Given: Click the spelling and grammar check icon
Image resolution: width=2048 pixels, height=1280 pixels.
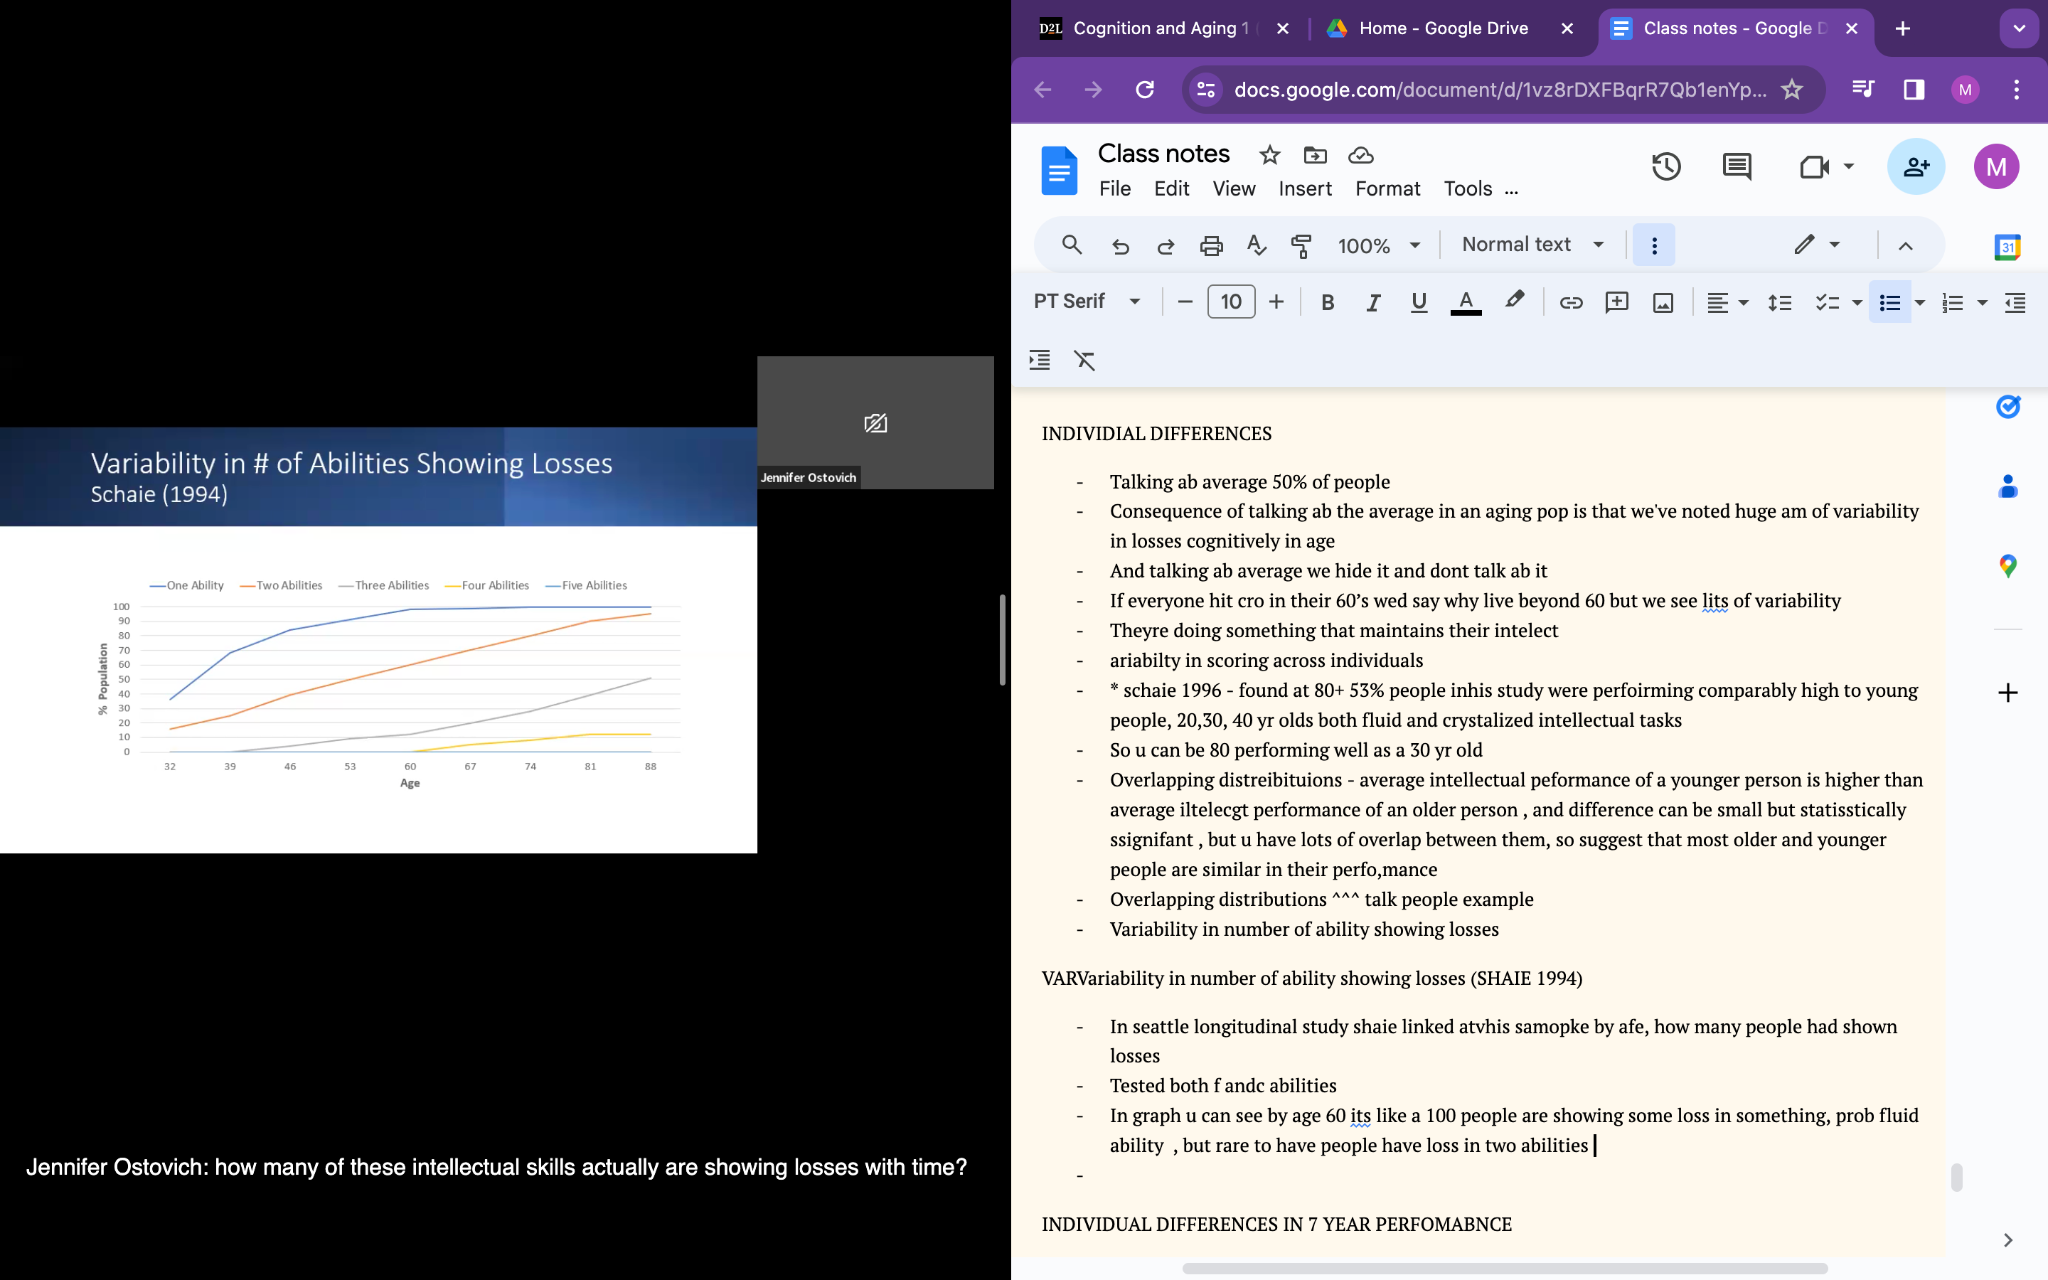Looking at the screenshot, I should point(1256,246).
